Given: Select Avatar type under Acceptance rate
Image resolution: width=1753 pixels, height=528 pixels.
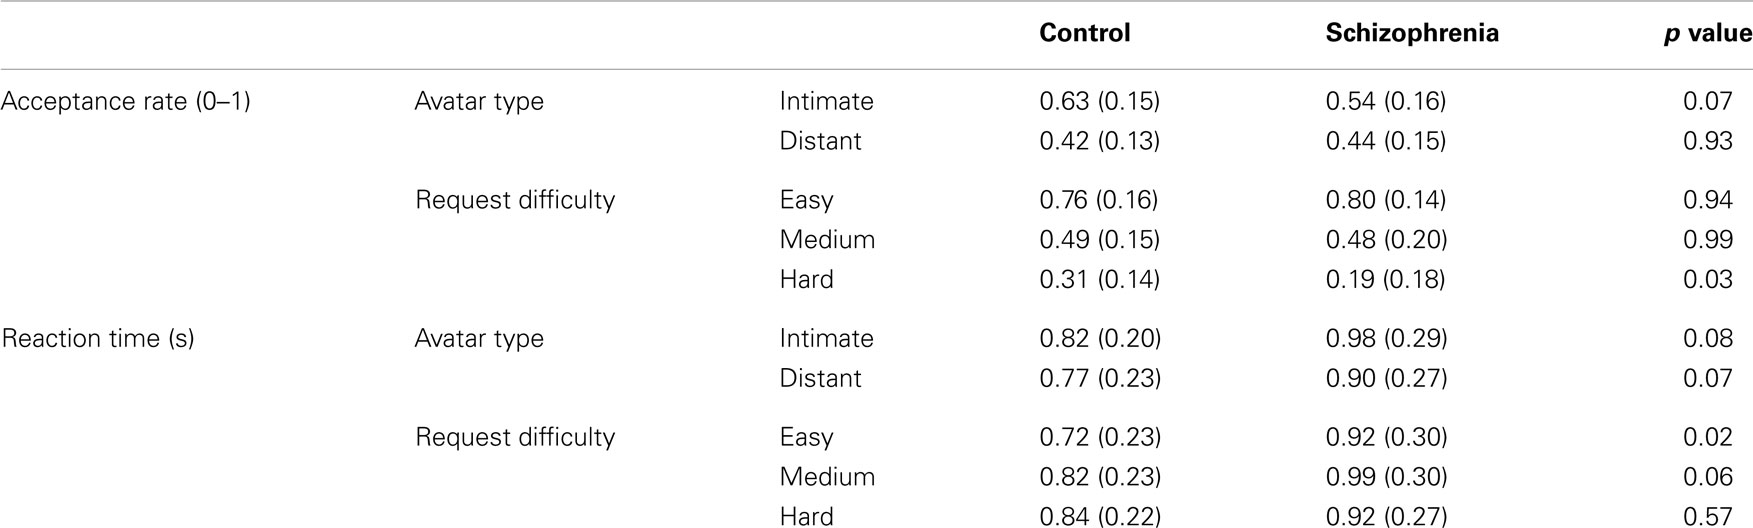Looking at the screenshot, I should (x=479, y=102).
